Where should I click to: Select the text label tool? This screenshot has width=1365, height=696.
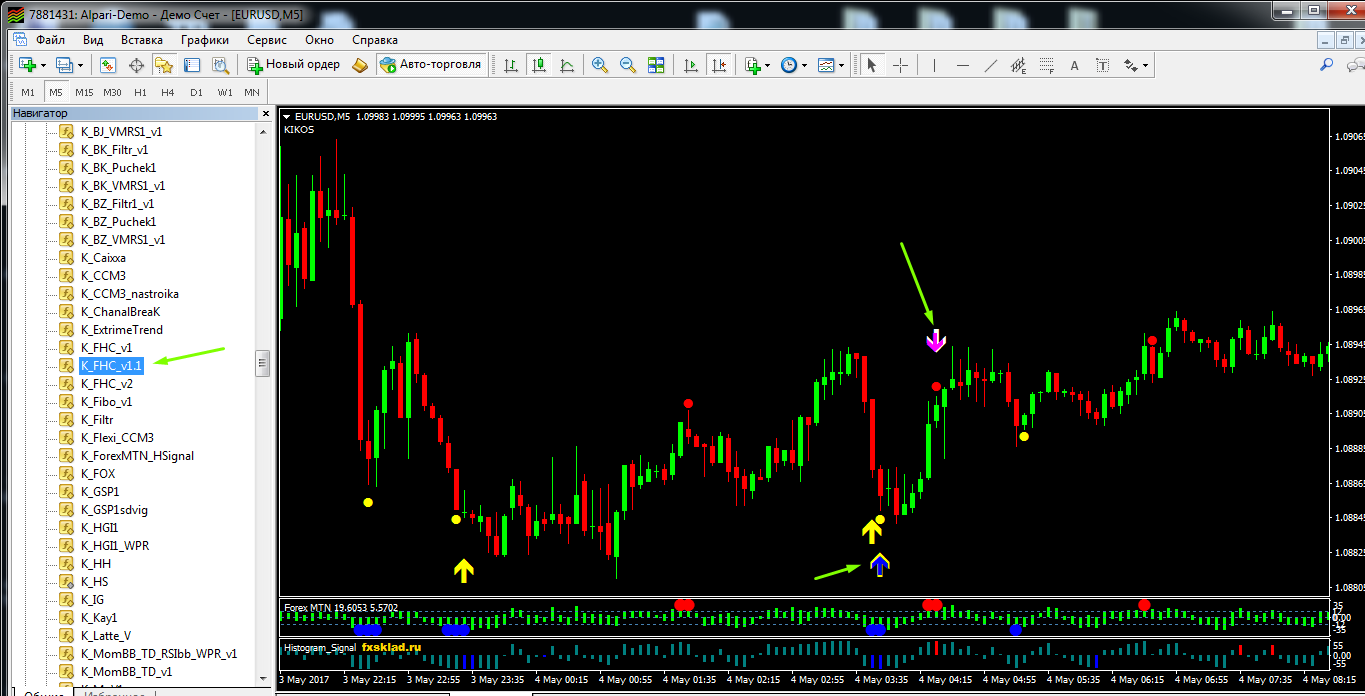click(x=1075, y=65)
